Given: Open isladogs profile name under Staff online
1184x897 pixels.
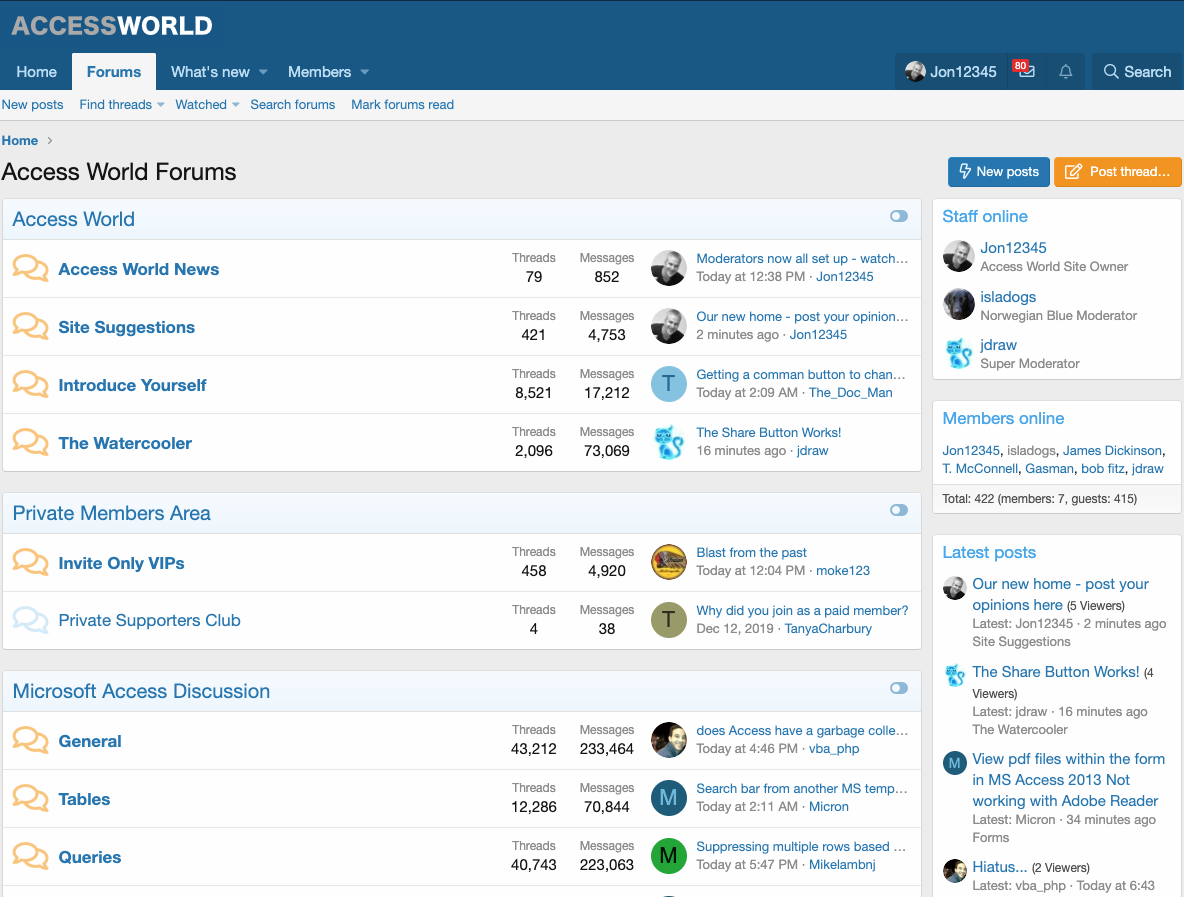Looking at the screenshot, I should pos(1008,297).
